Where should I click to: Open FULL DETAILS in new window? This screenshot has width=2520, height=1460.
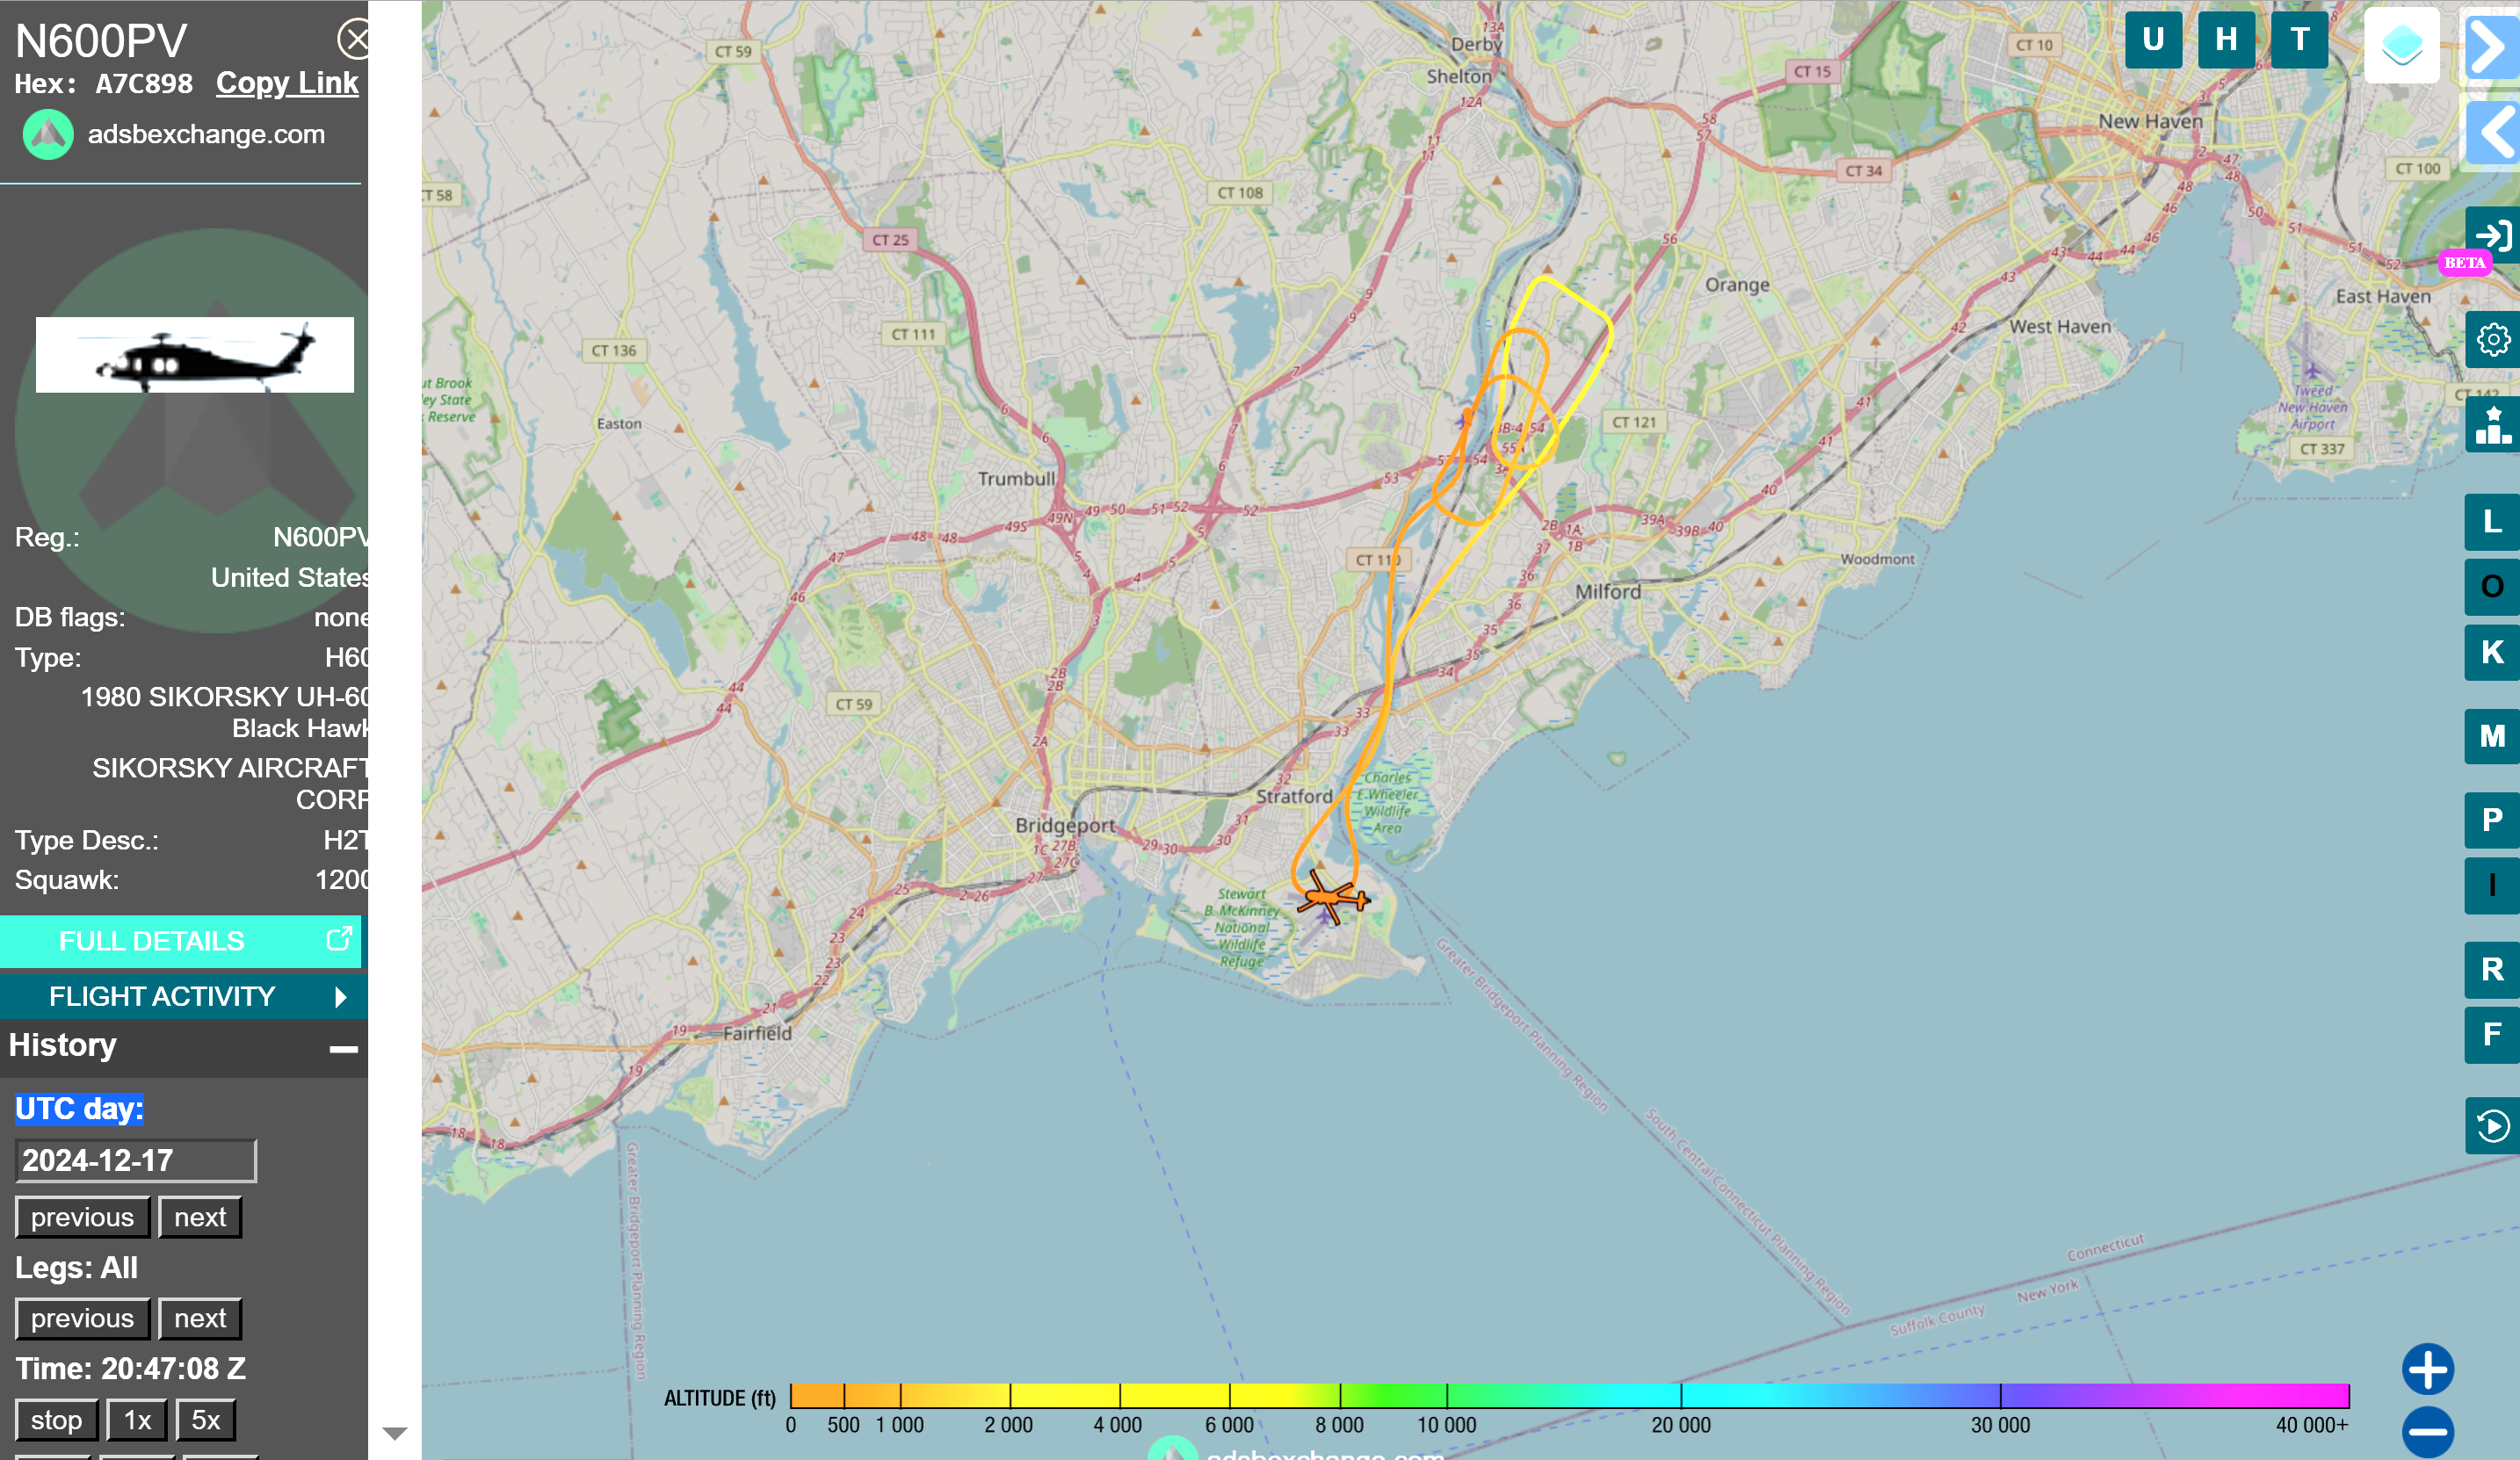point(181,941)
